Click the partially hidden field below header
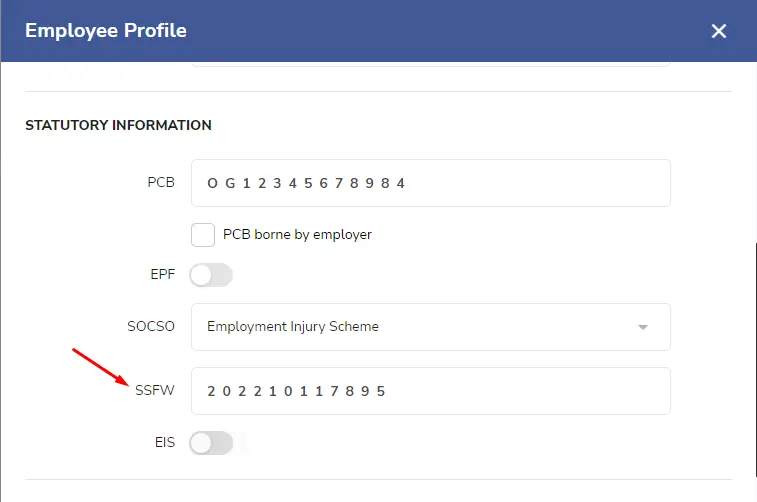757x502 pixels. 431,64
